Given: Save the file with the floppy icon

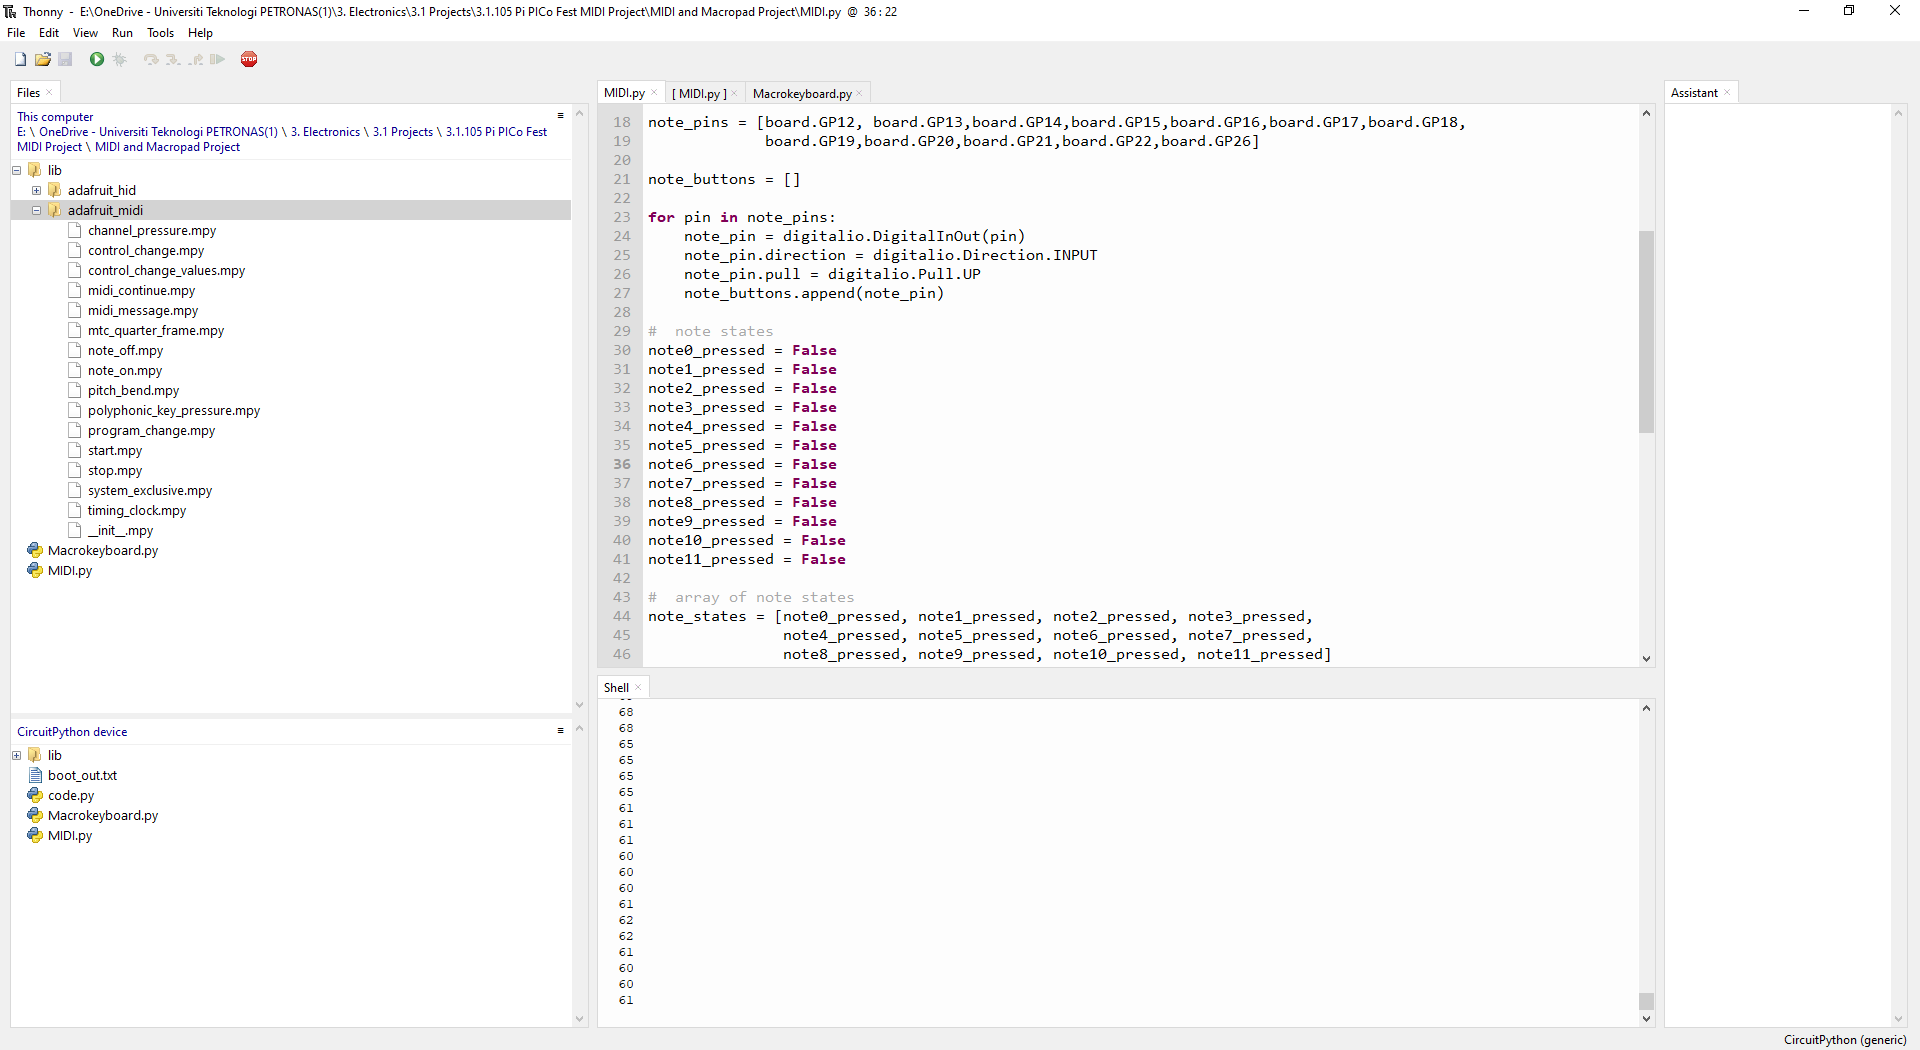Looking at the screenshot, I should pyautogui.click(x=65, y=59).
